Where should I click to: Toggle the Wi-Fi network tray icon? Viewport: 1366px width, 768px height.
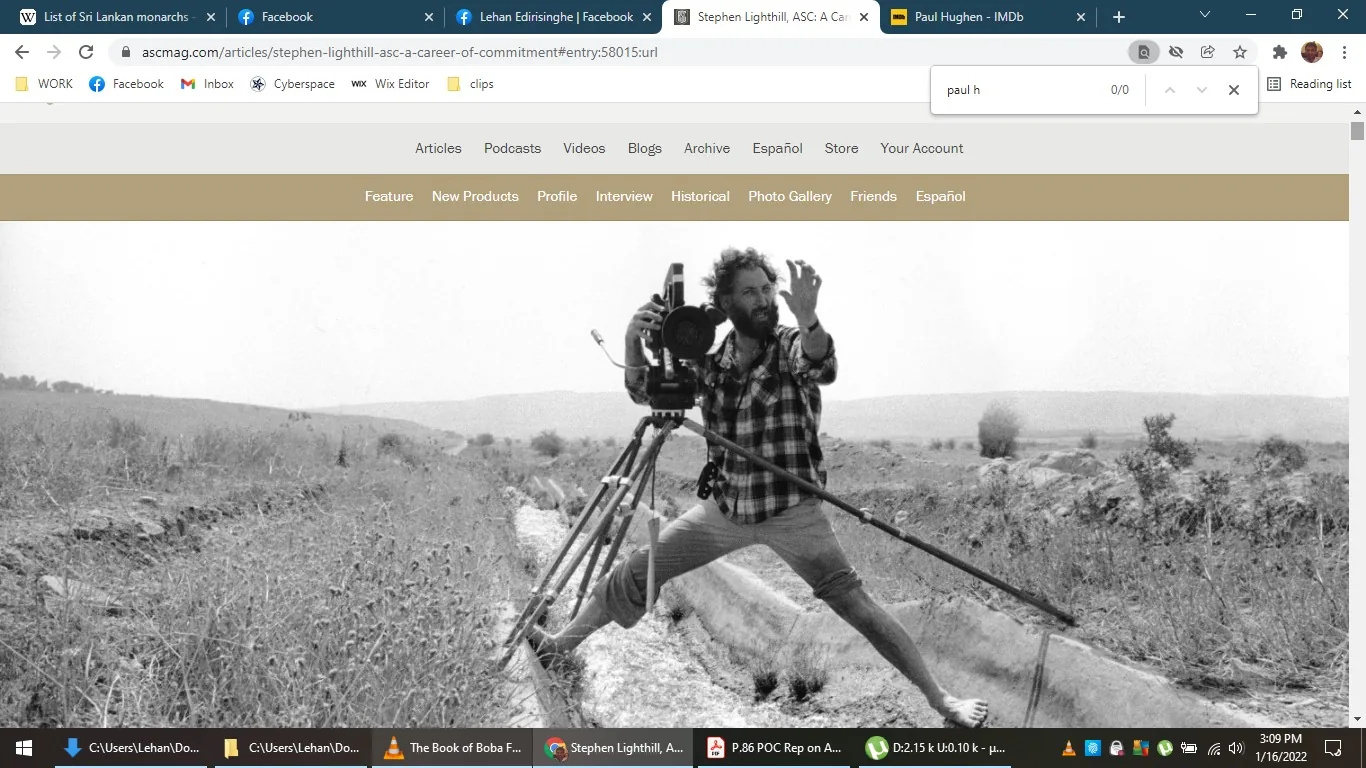1211,747
